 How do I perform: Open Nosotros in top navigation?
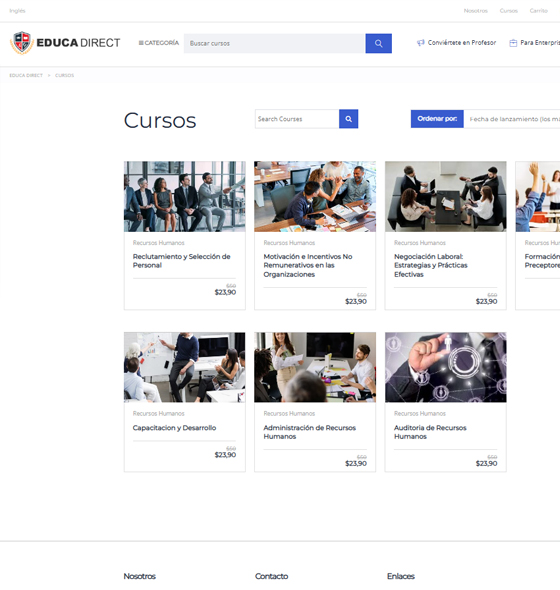point(475,11)
